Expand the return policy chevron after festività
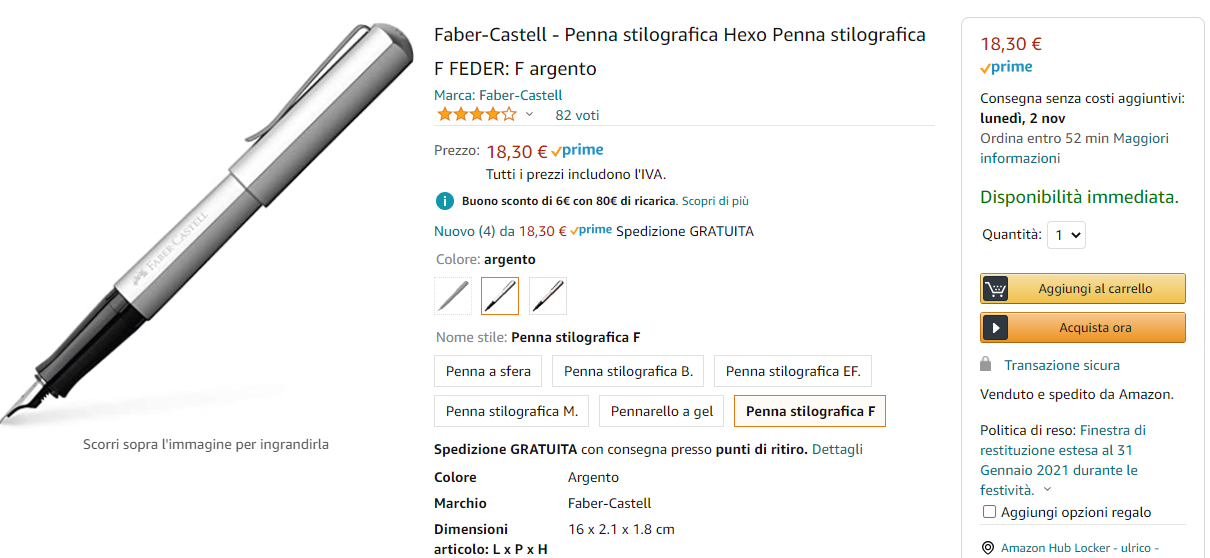Image resolution: width=1210 pixels, height=558 pixels. click(x=1047, y=490)
